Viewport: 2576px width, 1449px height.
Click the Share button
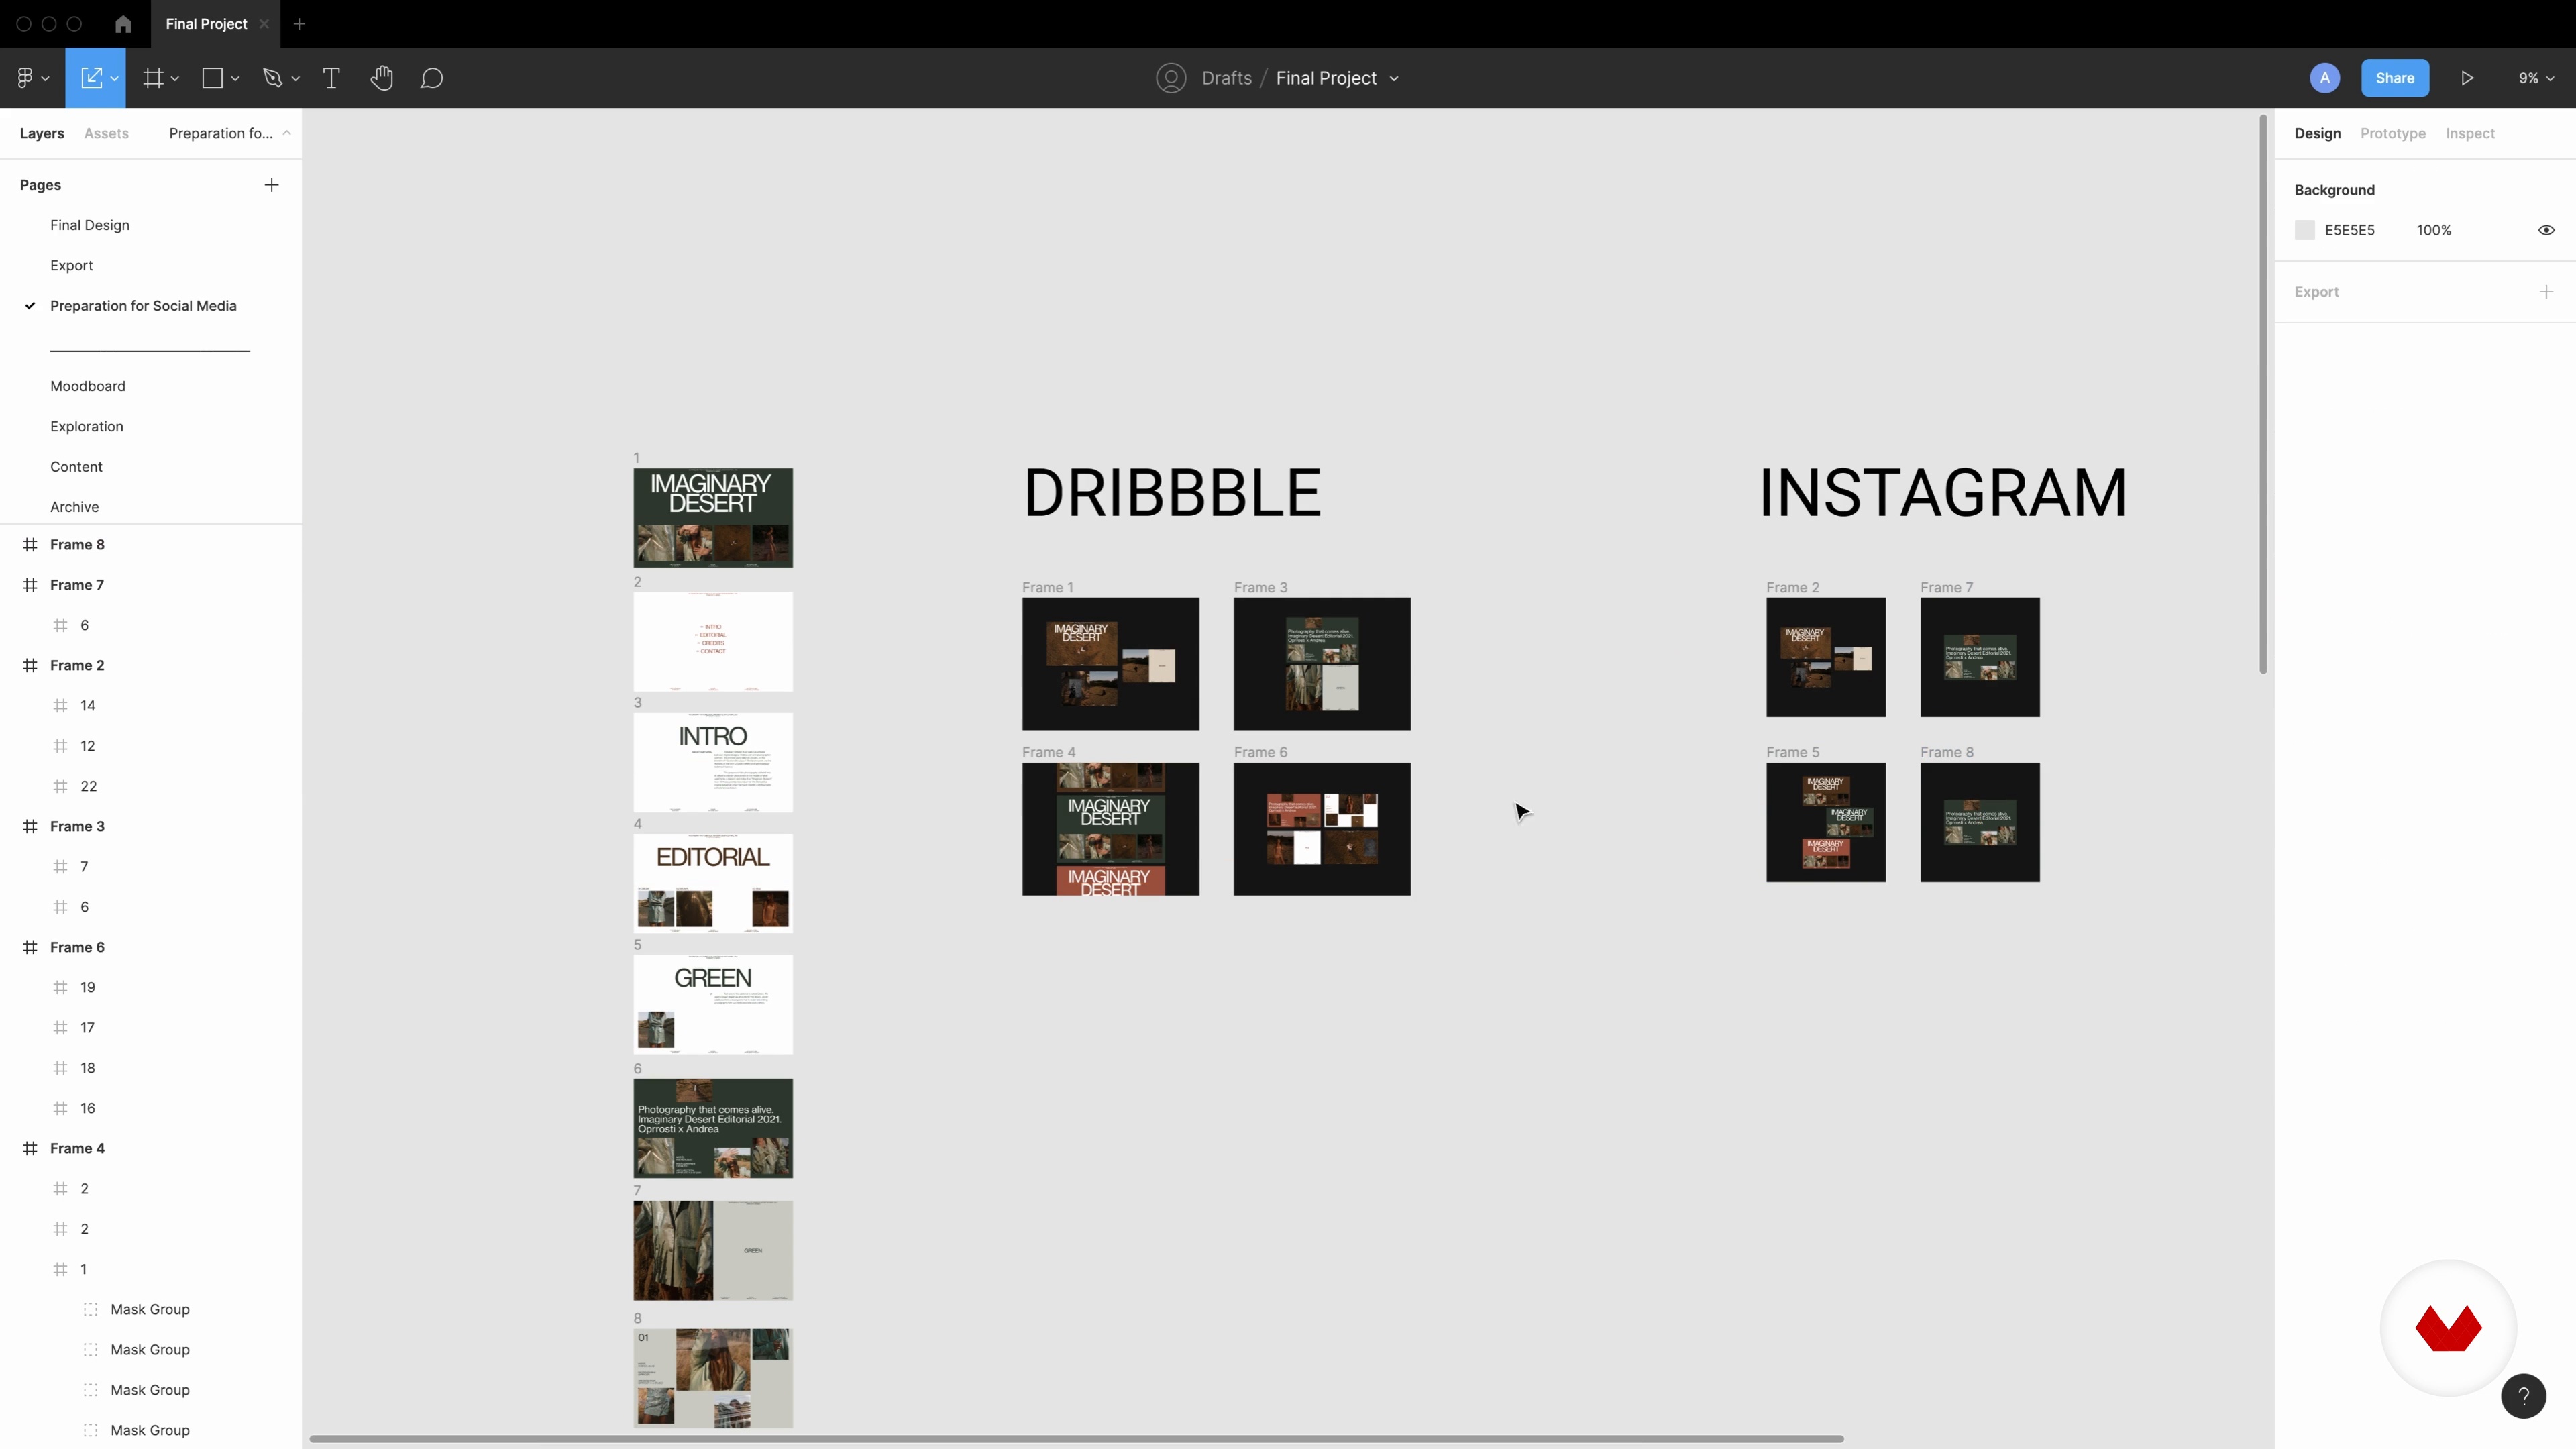pos(2395,78)
